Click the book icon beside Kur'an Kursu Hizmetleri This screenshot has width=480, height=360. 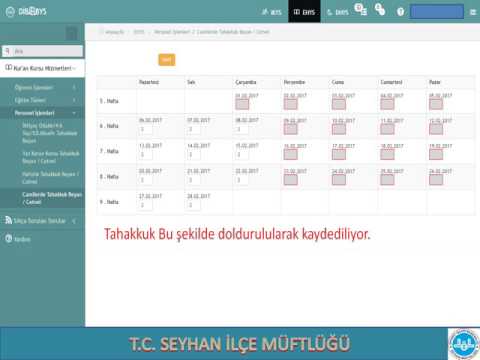(9, 68)
